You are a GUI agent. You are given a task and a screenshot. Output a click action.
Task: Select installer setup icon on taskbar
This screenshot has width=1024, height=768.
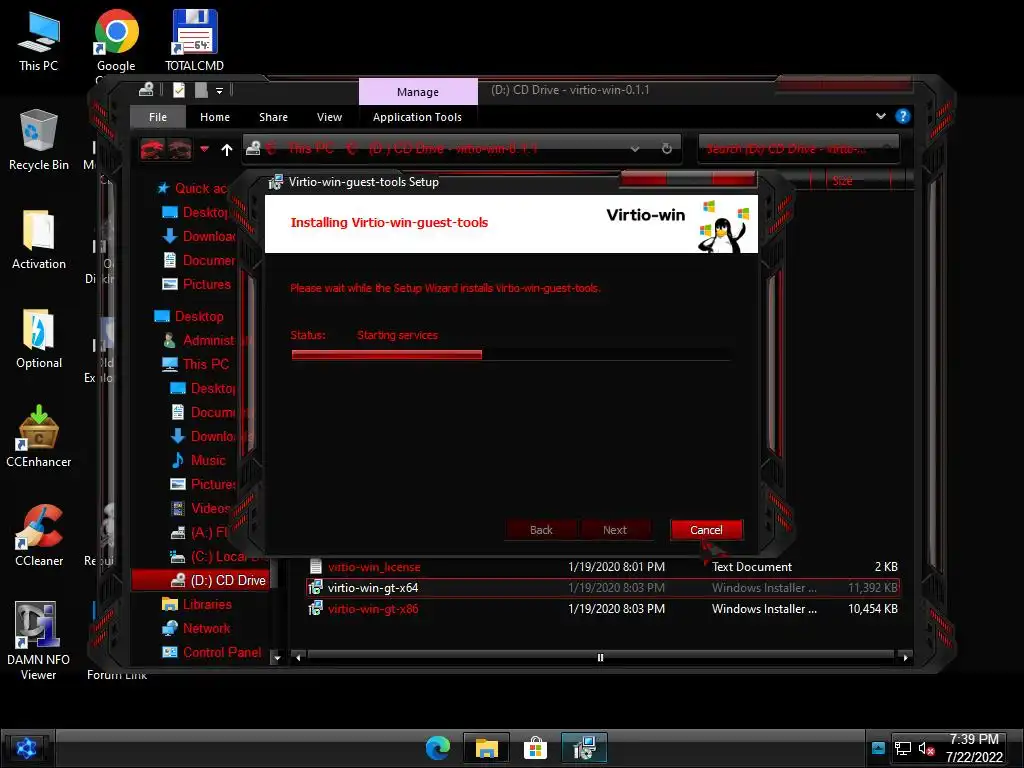tap(584, 748)
